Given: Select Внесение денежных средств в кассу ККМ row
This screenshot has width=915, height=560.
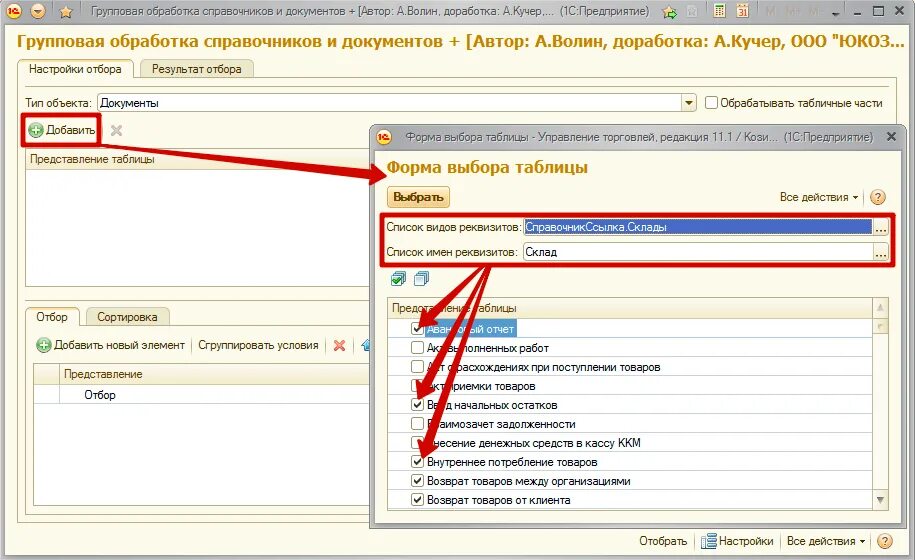Looking at the screenshot, I should [x=630, y=443].
